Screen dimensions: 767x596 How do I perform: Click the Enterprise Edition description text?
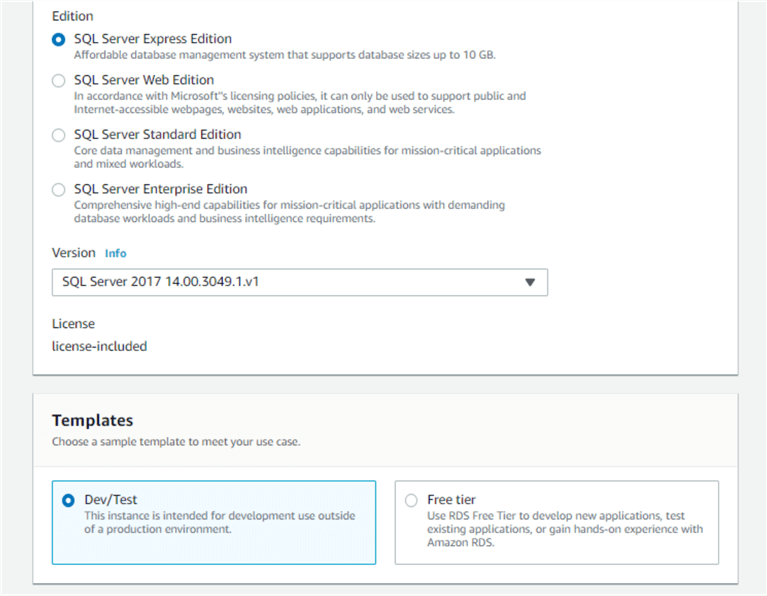[x=289, y=212]
